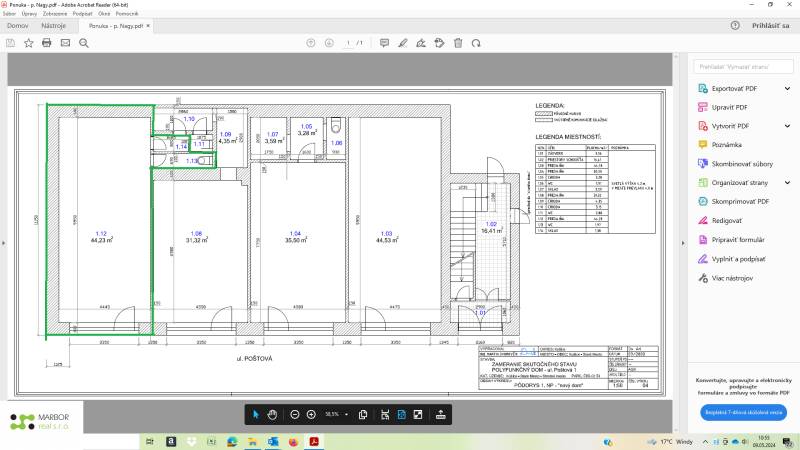Screen dimensions: 800x450
Task: Select the hand pan tool
Action: [x=272, y=414]
